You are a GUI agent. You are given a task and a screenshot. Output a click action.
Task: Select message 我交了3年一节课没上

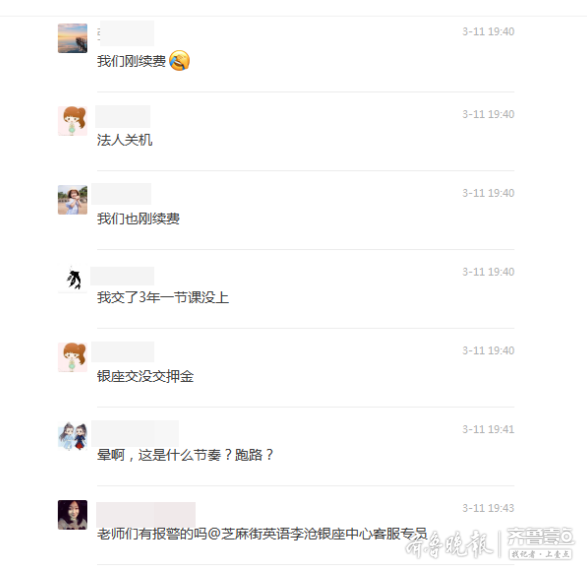pyautogui.click(x=163, y=298)
